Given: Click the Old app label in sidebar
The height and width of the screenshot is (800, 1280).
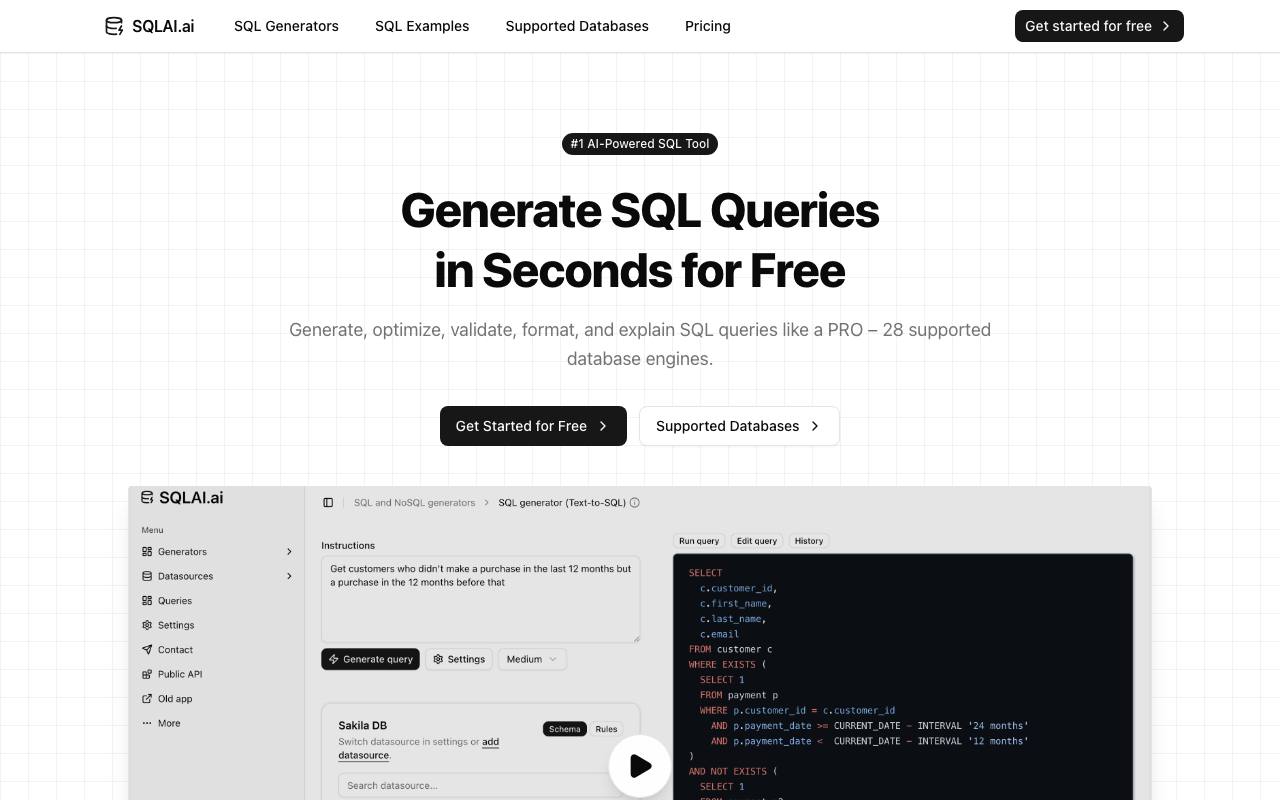Looking at the screenshot, I should point(175,699).
